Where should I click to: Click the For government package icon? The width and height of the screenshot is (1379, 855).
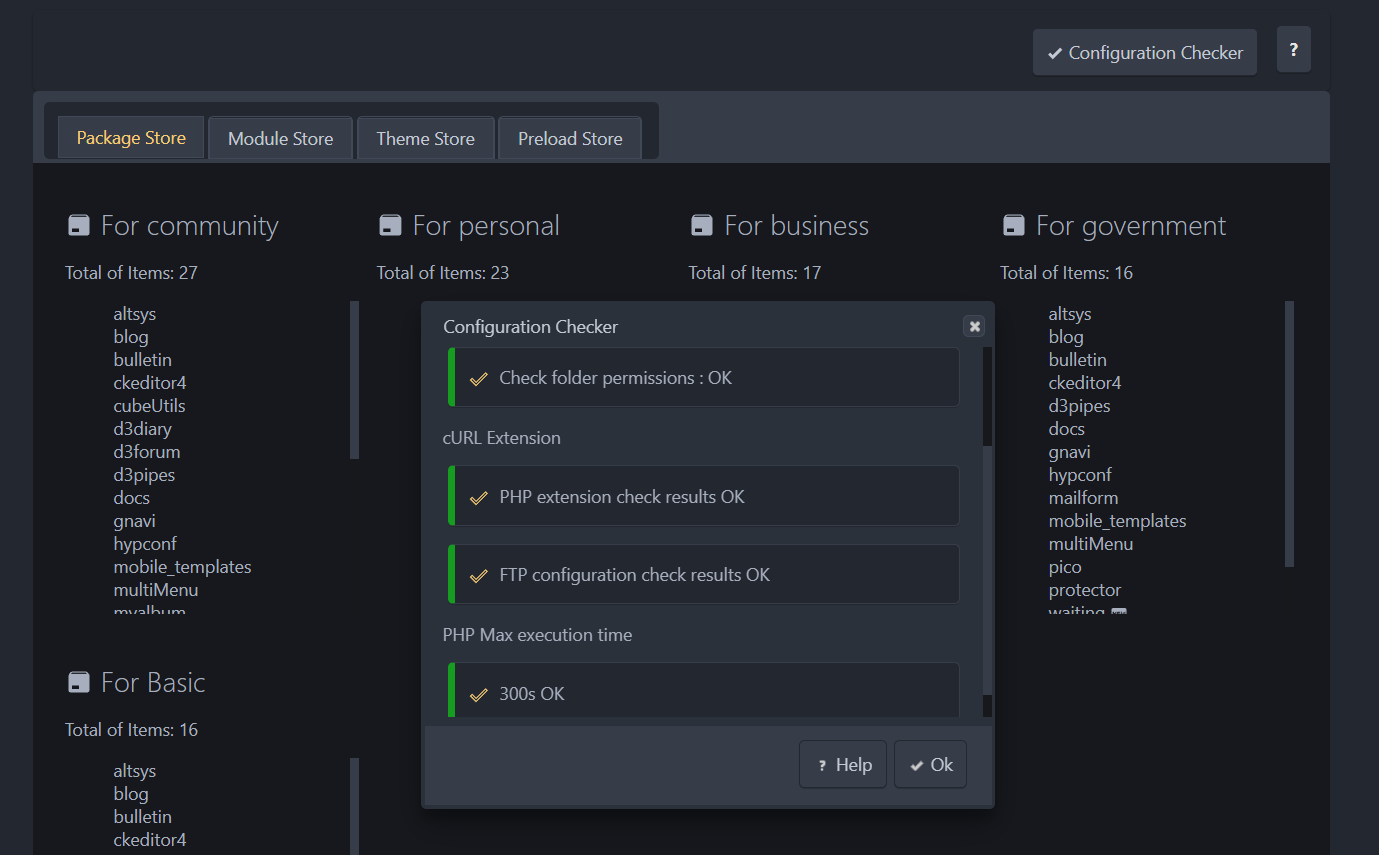1013,226
